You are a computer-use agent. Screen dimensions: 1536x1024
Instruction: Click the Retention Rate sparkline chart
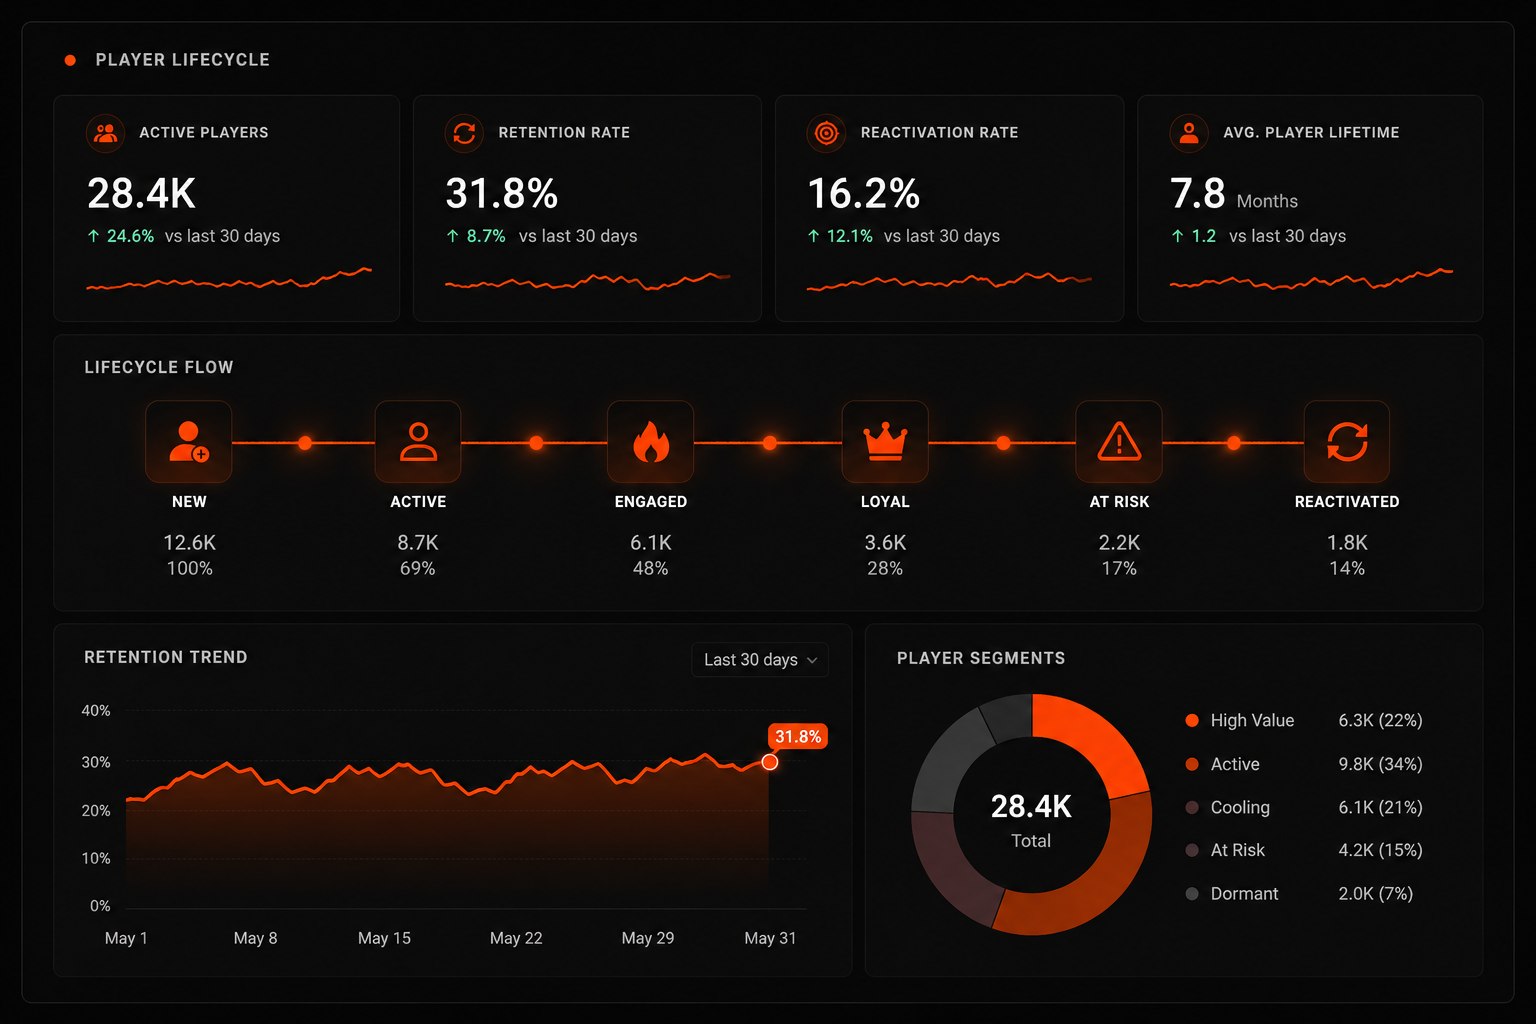click(588, 281)
